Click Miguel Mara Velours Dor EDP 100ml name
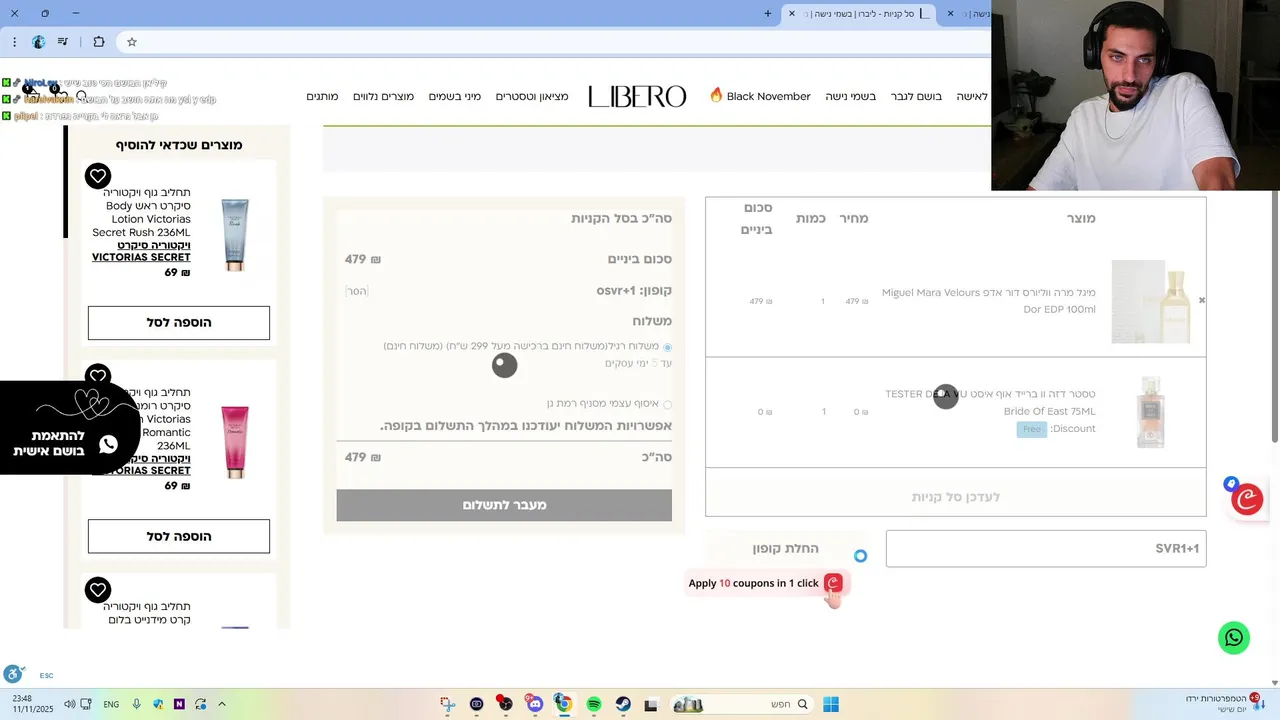This screenshot has height=720, width=1280. click(989, 301)
